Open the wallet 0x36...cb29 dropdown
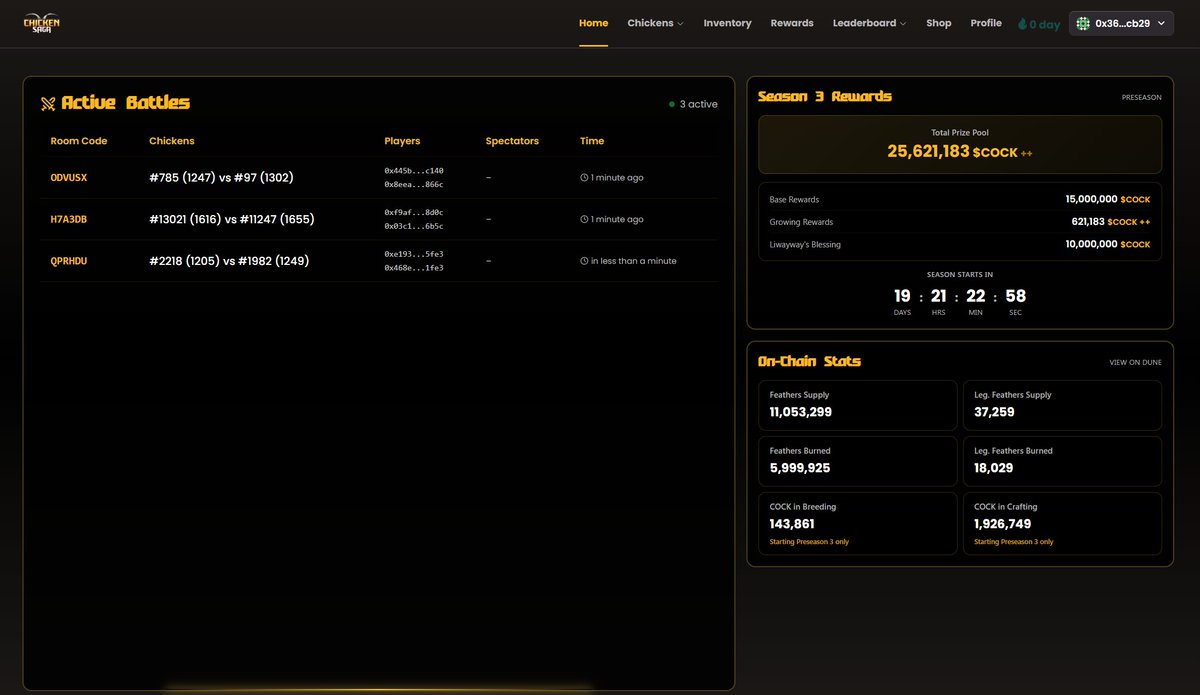Image resolution: width=1200 pixels, height=695 pixels. (1121, 23)
